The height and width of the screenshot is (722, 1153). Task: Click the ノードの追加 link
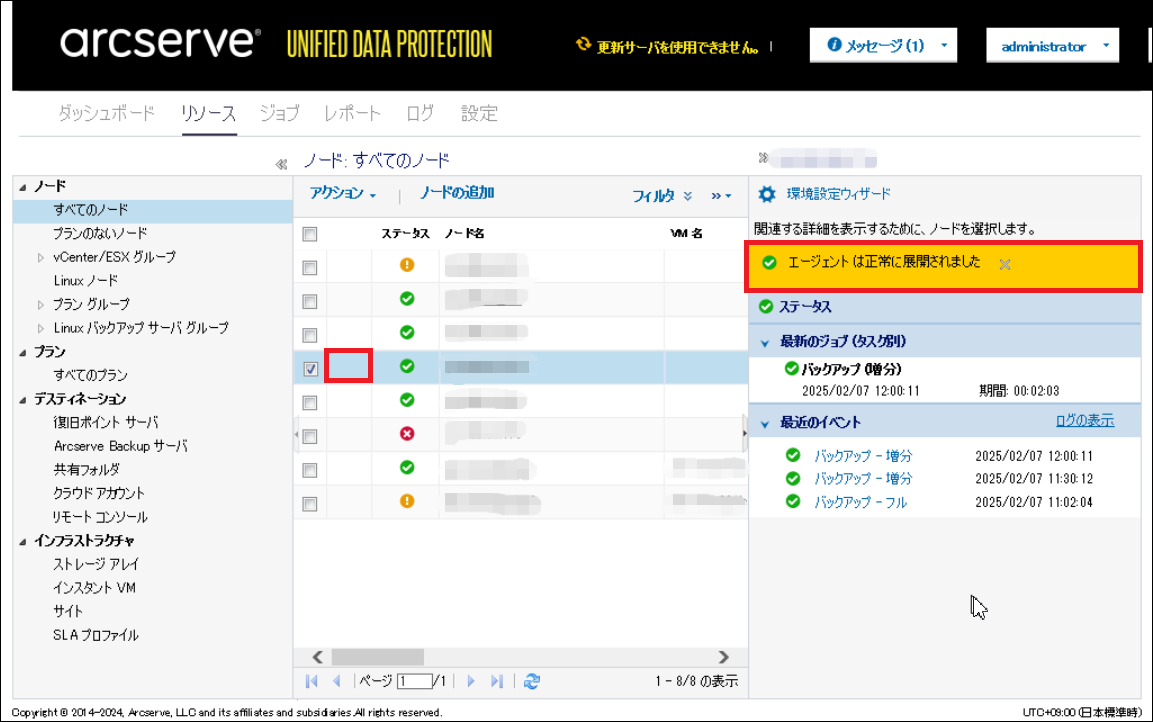click(457, 193)
